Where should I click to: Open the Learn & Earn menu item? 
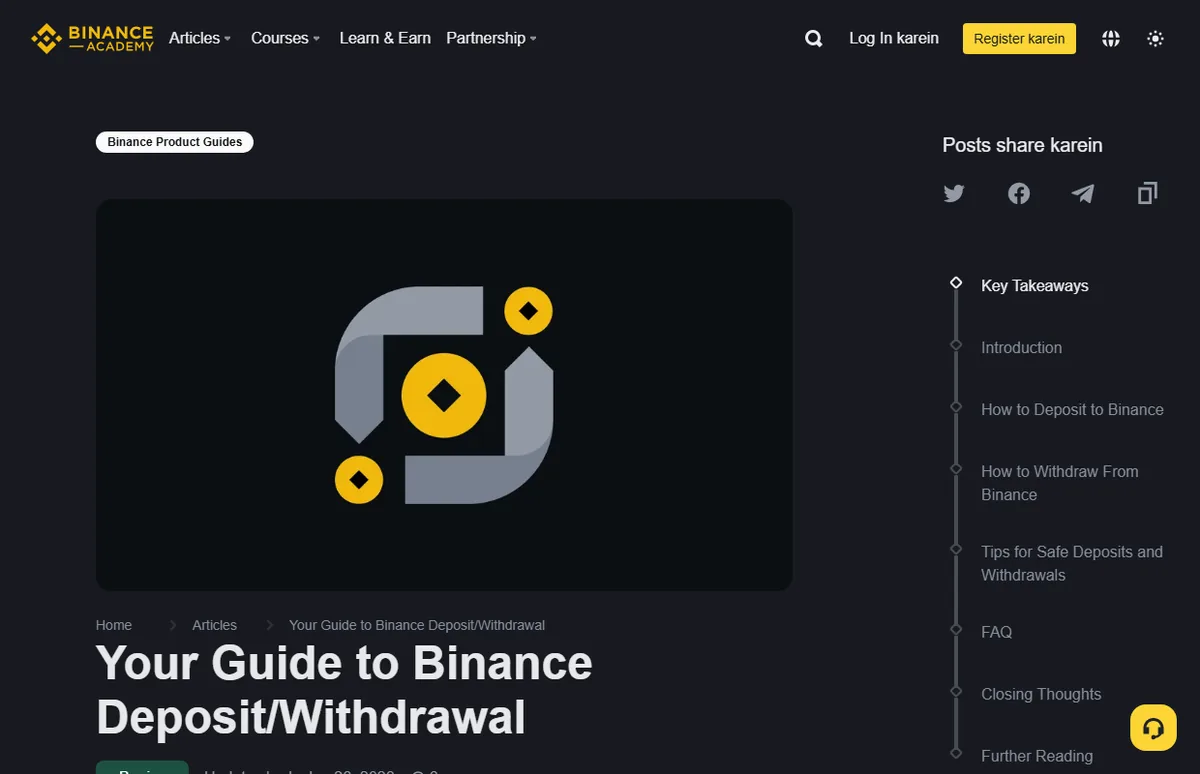click(x=385, y=38)
